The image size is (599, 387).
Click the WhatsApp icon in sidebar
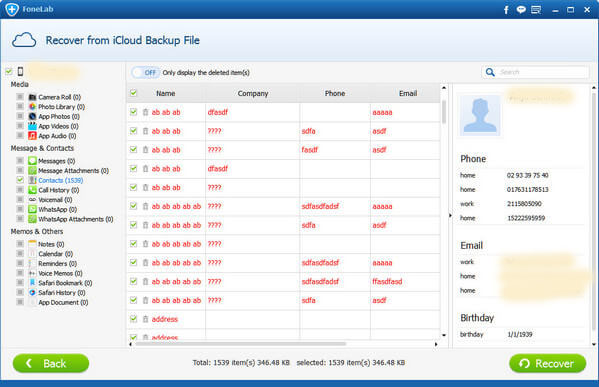coord(32,209)
